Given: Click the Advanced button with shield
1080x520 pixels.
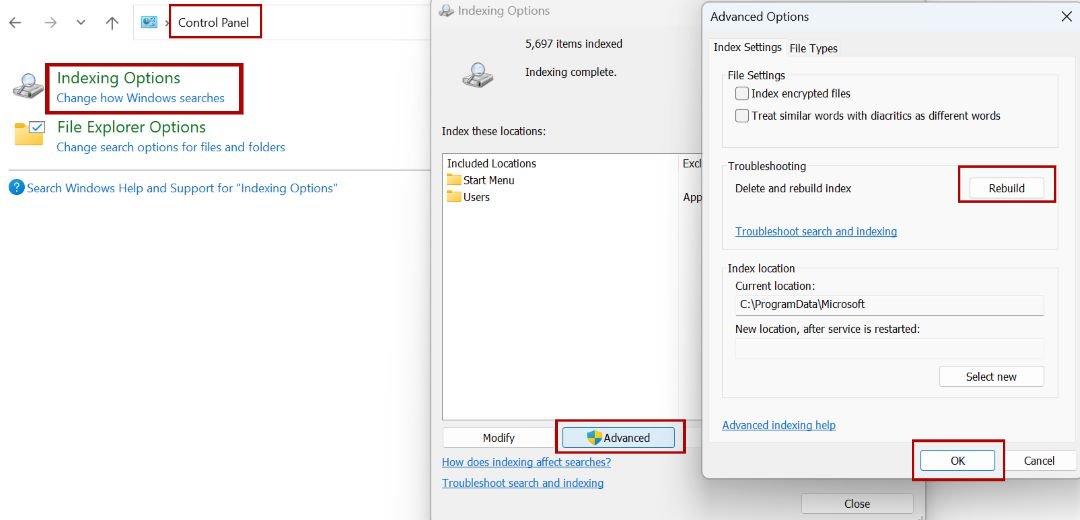Looking at the screenshot, I should [x=619, y=438].
